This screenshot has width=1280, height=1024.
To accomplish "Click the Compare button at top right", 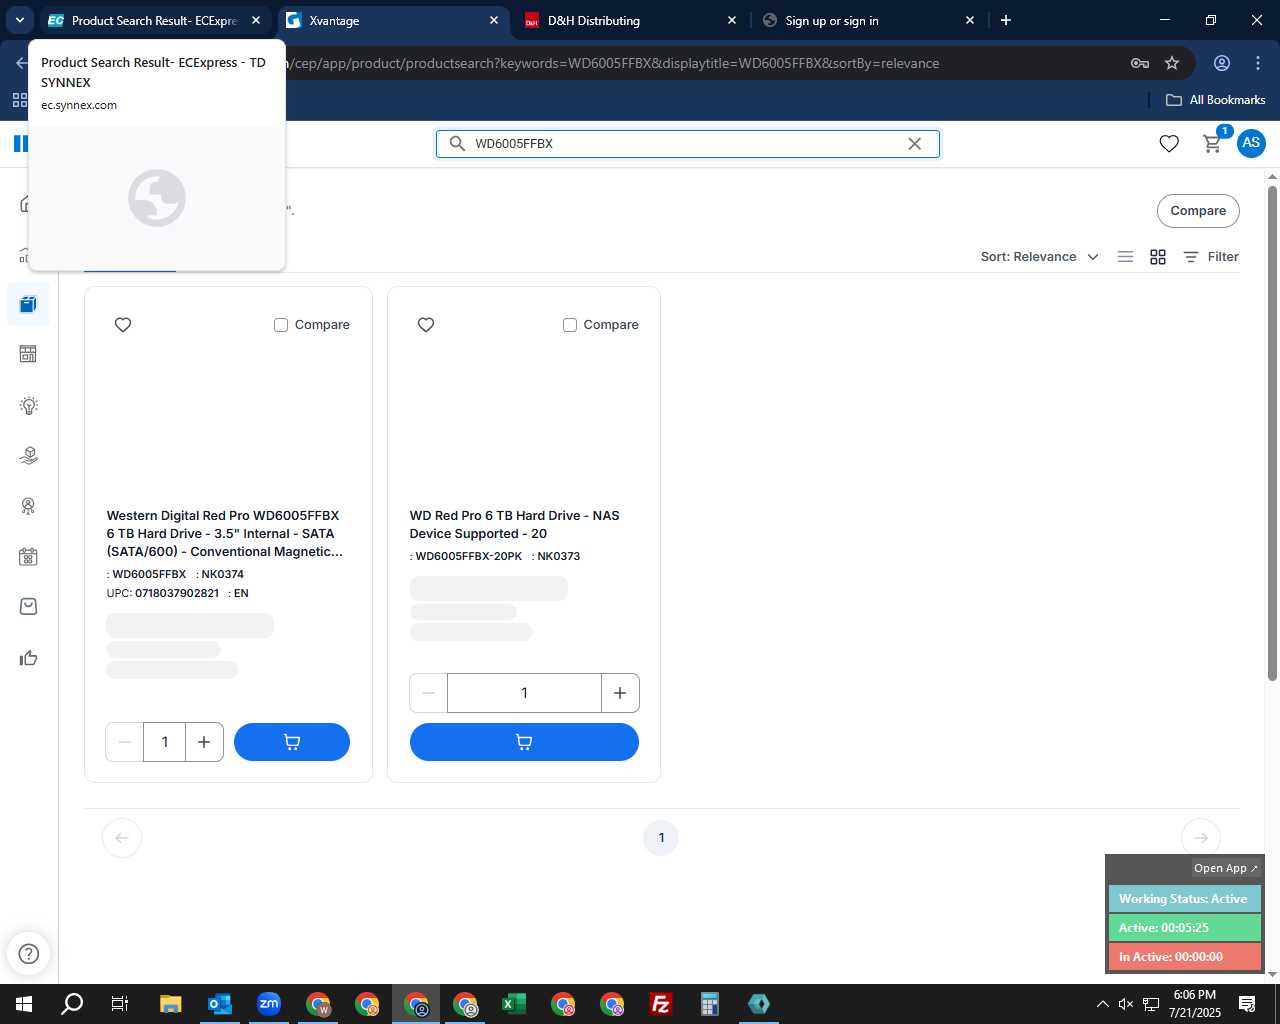I will [1198, 211].
